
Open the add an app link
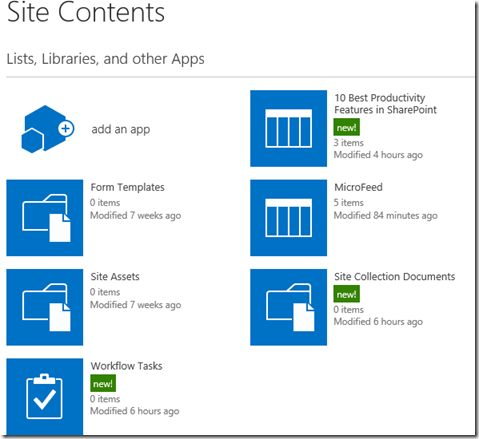pyautogui.click(x=121, y=129)
